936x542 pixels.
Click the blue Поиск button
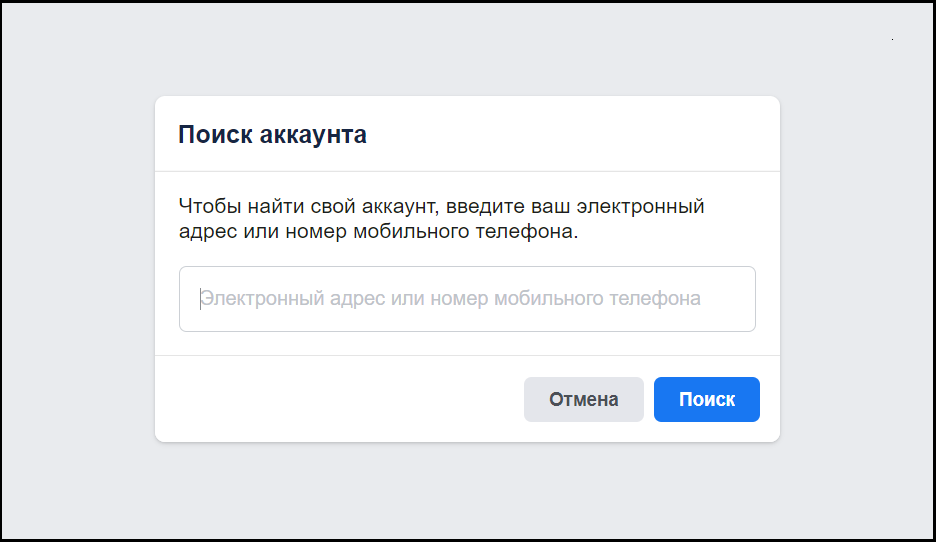(x=707, y=399)
